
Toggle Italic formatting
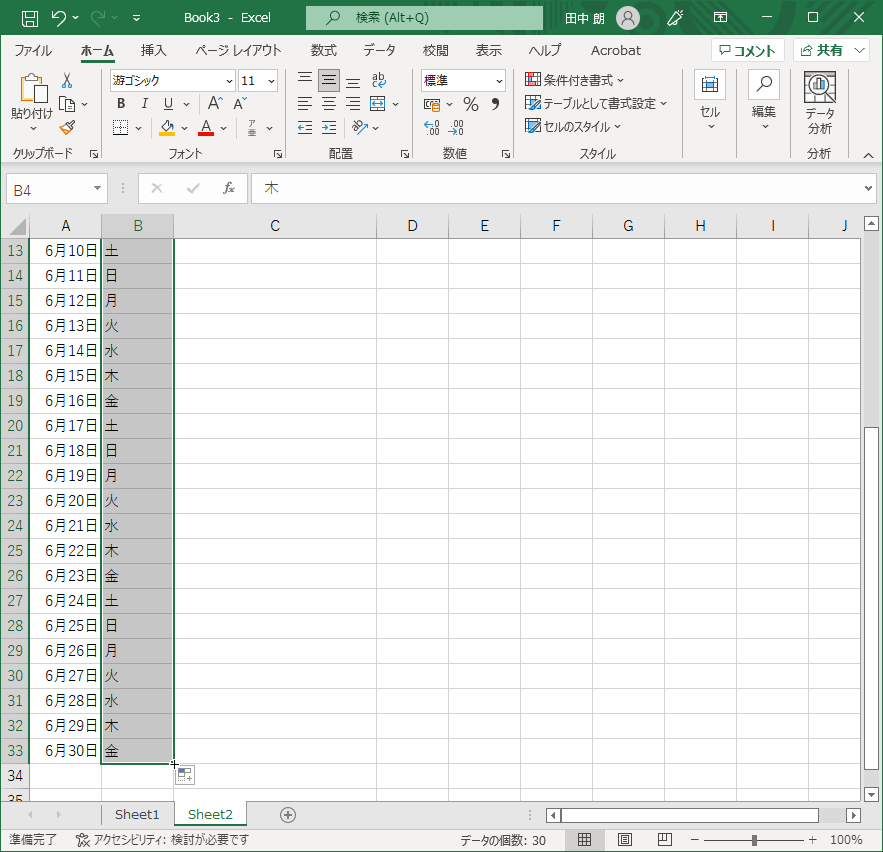tap(144, 104)
